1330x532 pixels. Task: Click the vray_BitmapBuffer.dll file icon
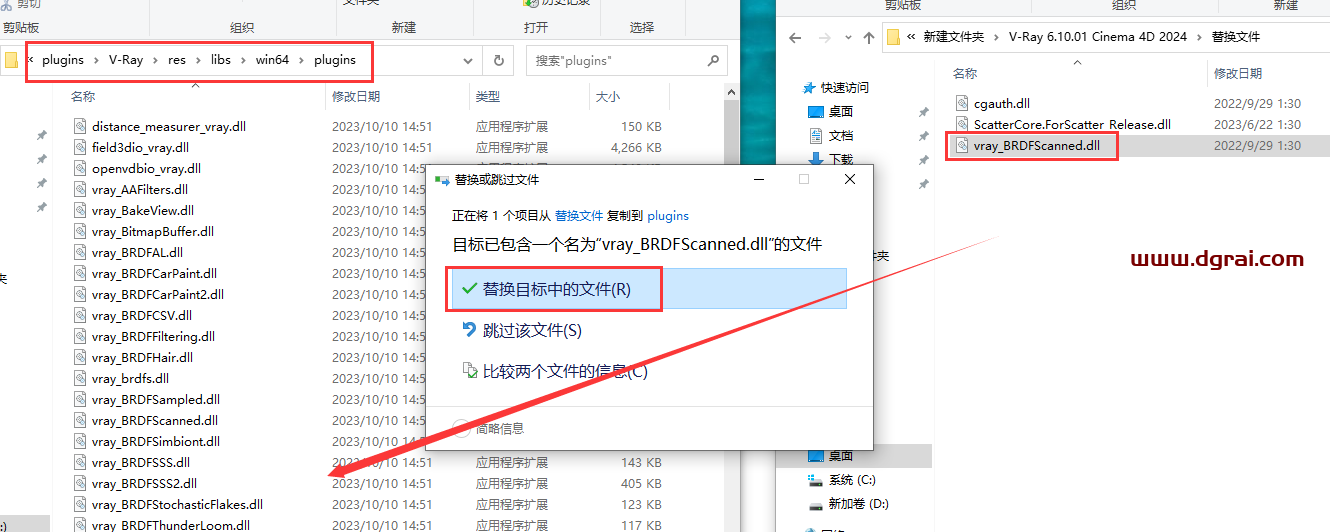[x=80, y=232]
